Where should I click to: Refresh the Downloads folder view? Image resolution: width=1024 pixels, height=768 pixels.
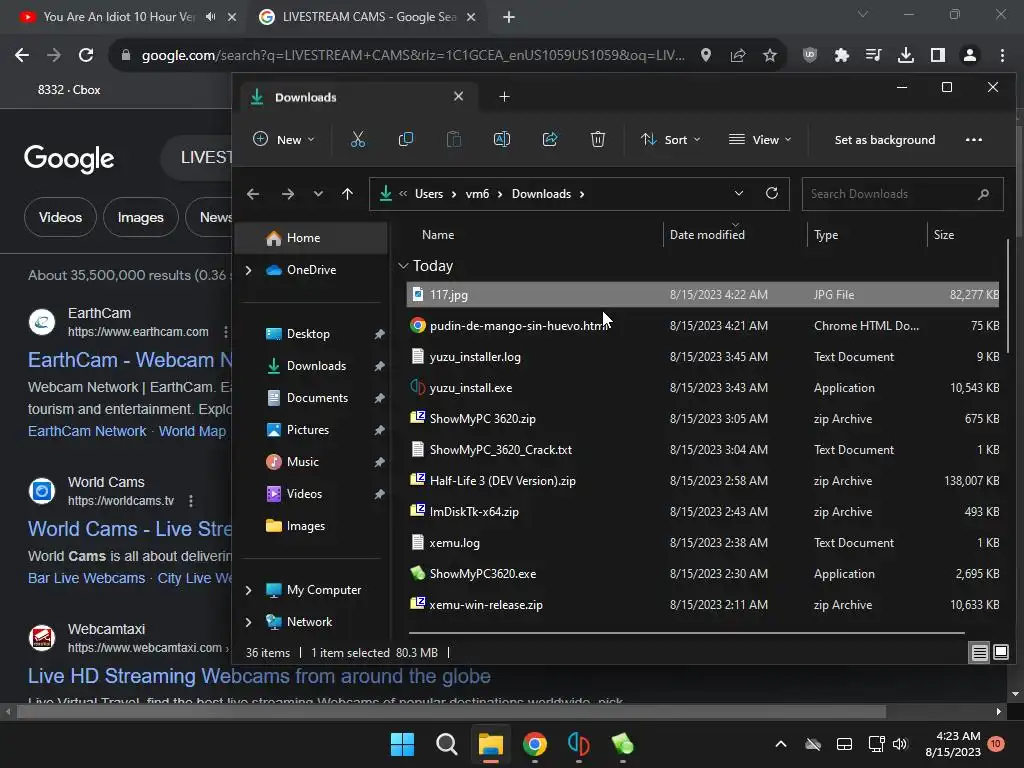point(772,193)
